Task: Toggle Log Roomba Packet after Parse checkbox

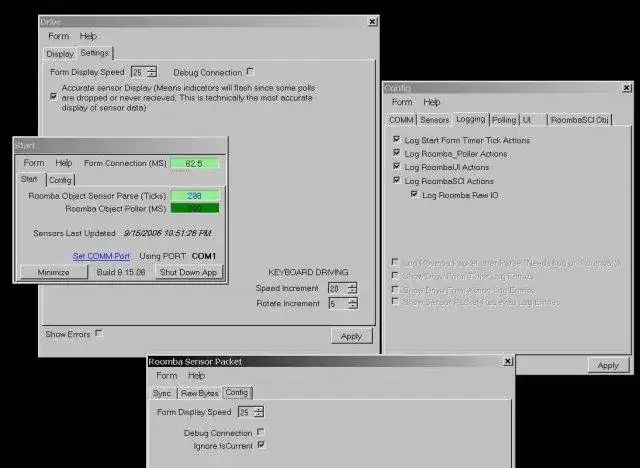Action: pos(395,262)
